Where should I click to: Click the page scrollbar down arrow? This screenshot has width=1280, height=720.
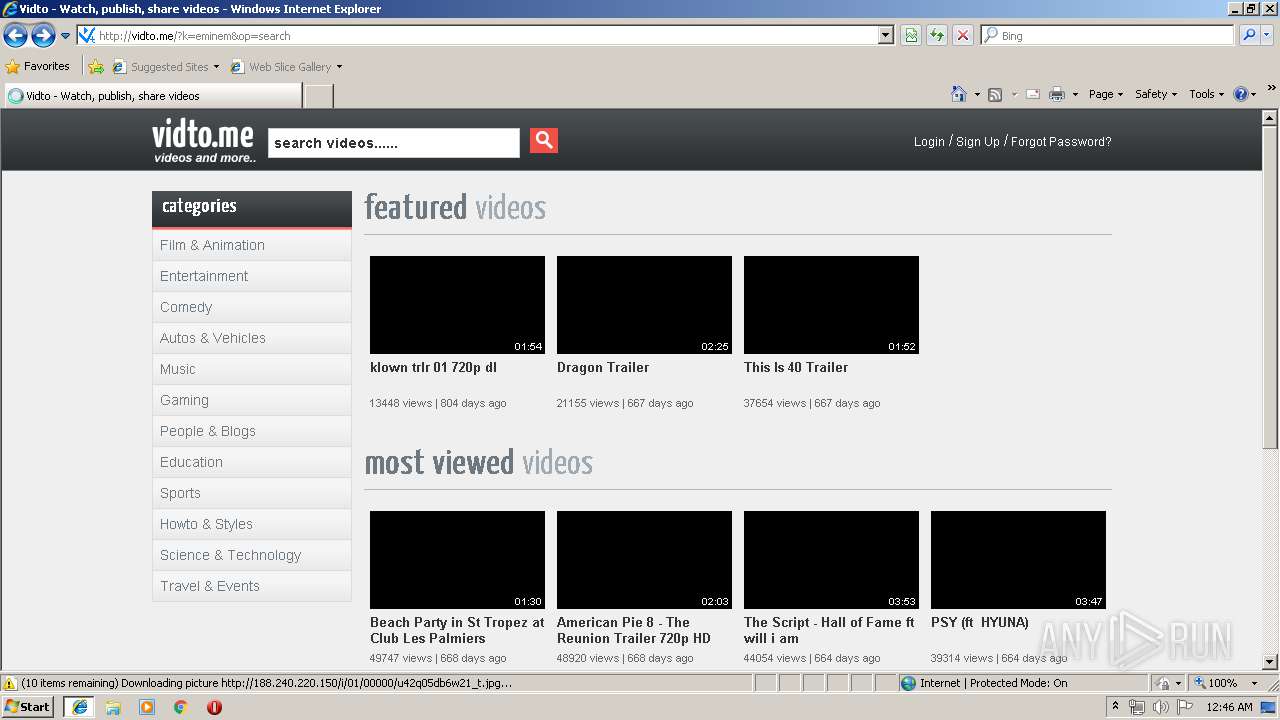[x=1270, y=662]
